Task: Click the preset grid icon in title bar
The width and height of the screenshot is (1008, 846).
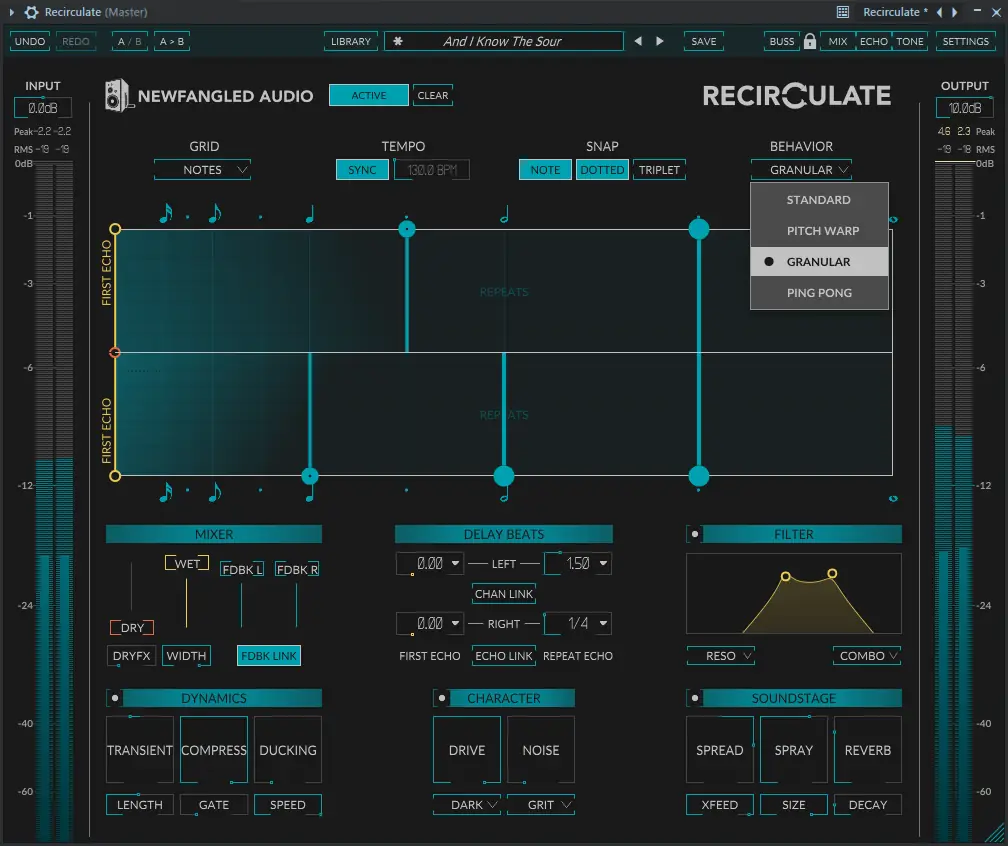Action: 843,12
